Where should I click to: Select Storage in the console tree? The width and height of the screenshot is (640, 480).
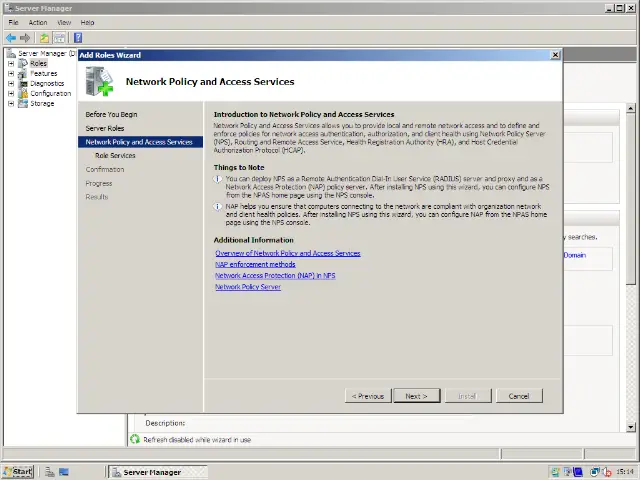click(x=42, y=104)
